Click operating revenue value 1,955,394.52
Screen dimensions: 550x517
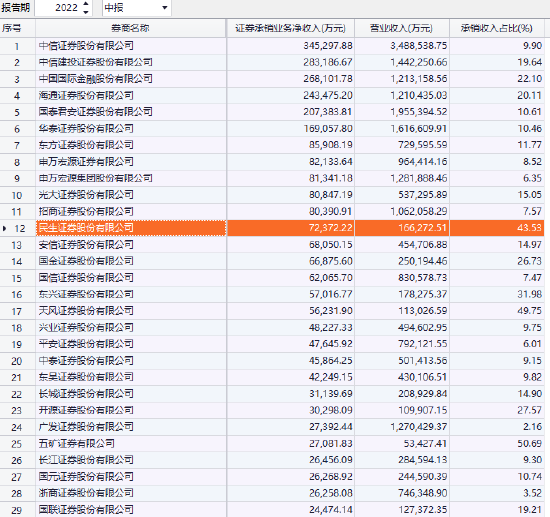click(419, 112)
